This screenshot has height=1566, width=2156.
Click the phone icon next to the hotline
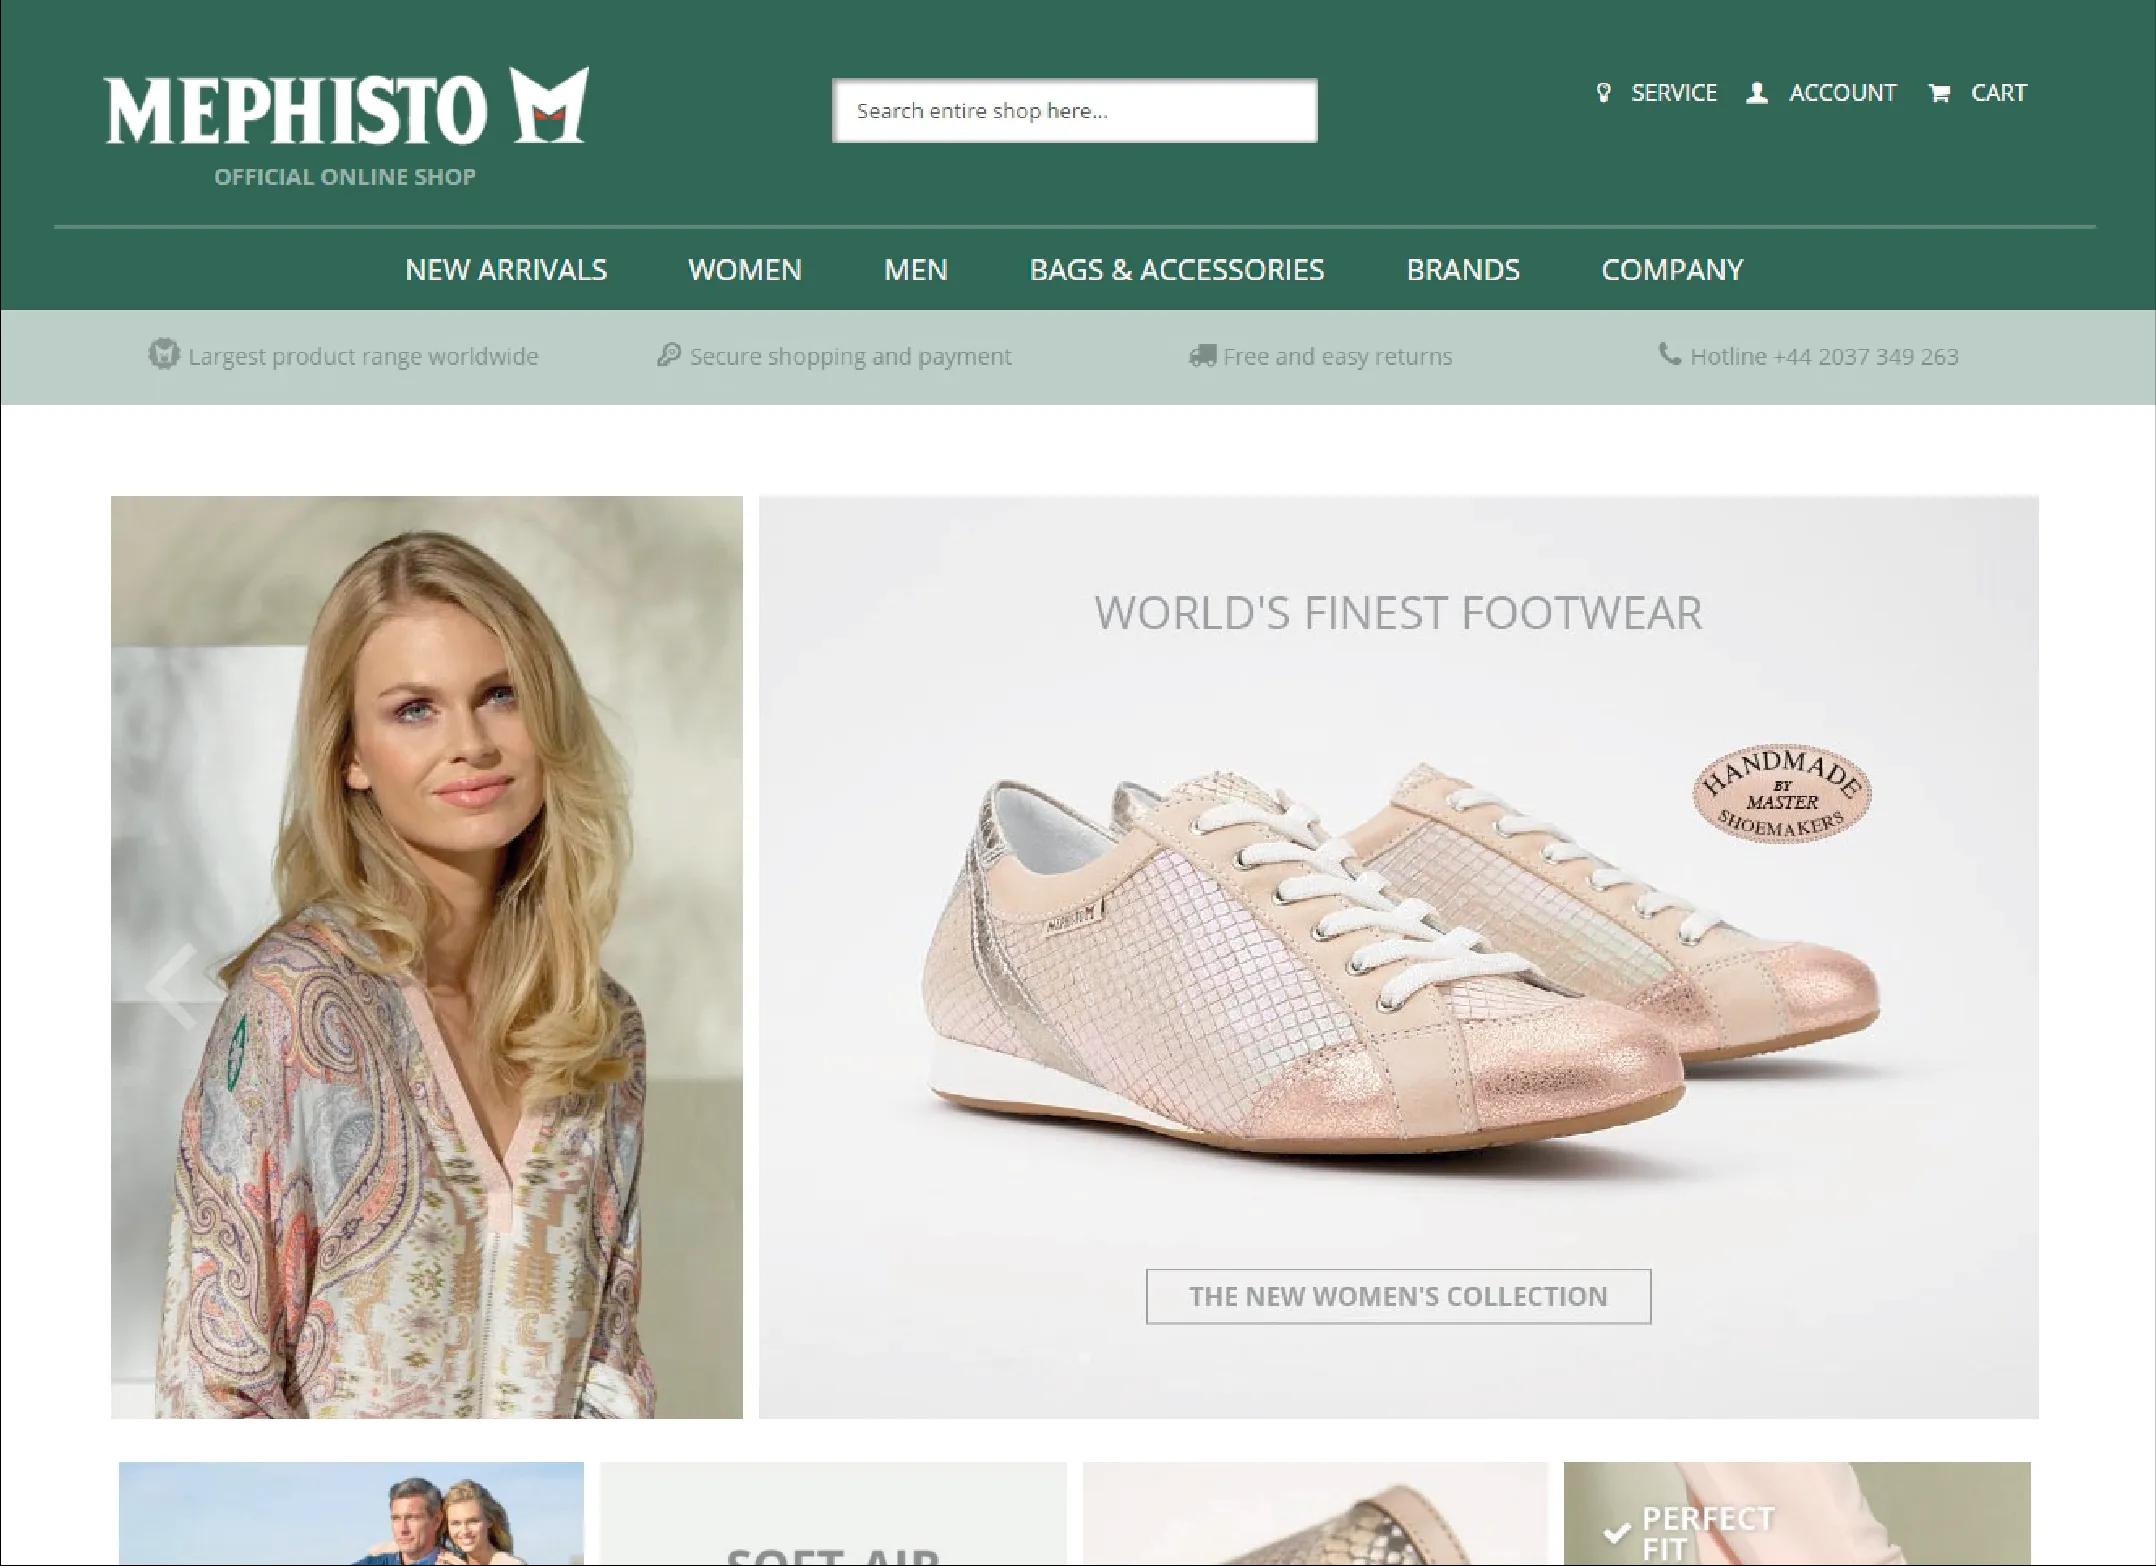point(1670,356)
